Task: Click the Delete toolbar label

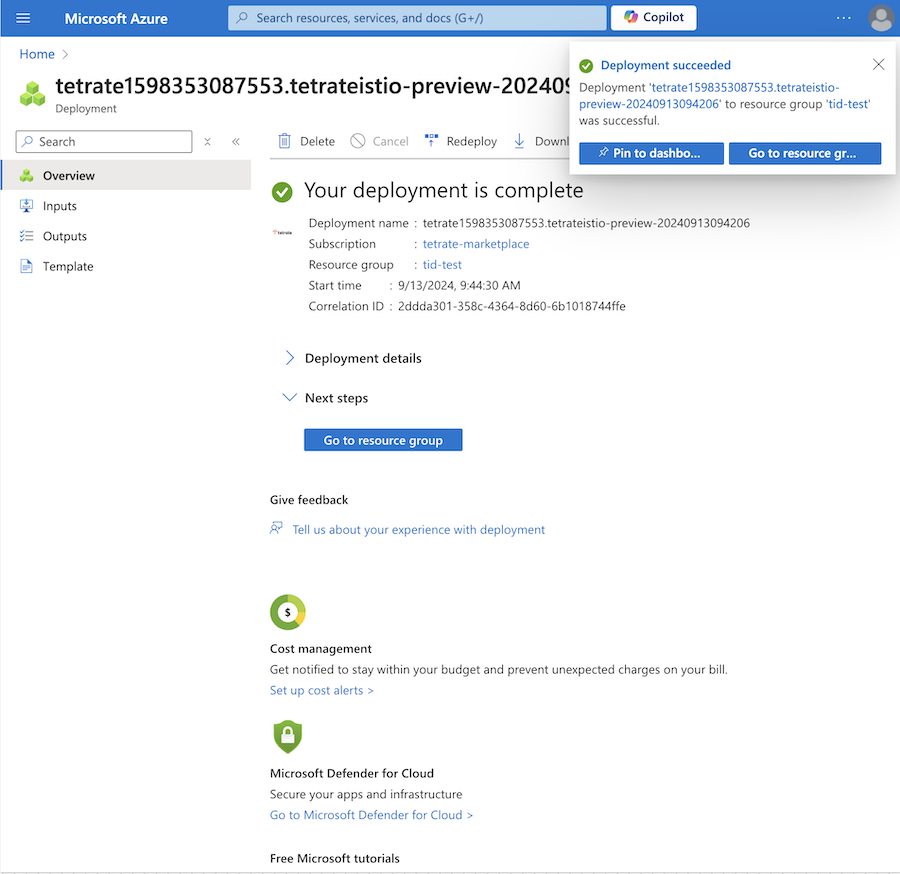Action: click(x=317, y=141)
